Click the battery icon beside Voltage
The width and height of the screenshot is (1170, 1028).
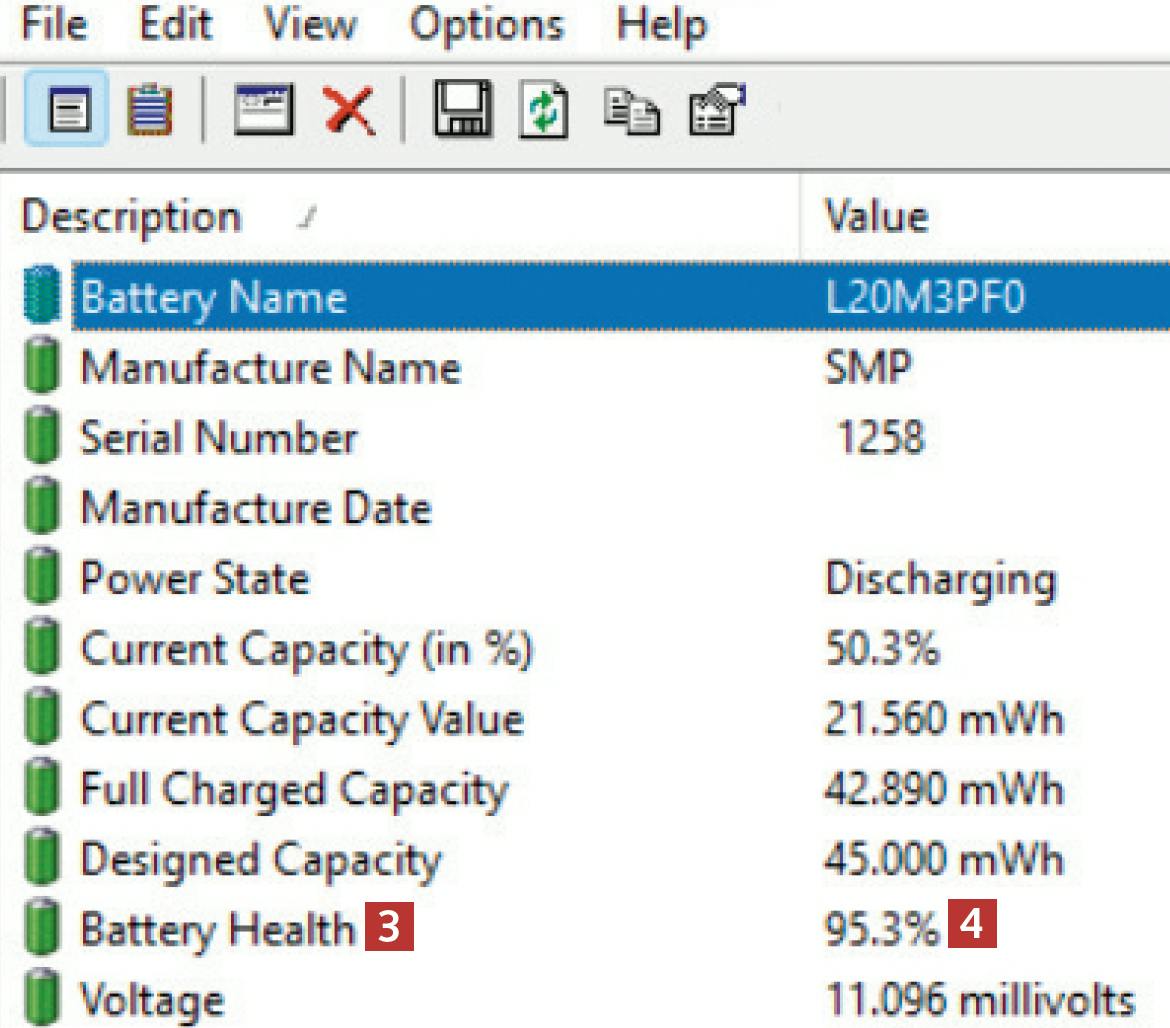click(40, 1000)
